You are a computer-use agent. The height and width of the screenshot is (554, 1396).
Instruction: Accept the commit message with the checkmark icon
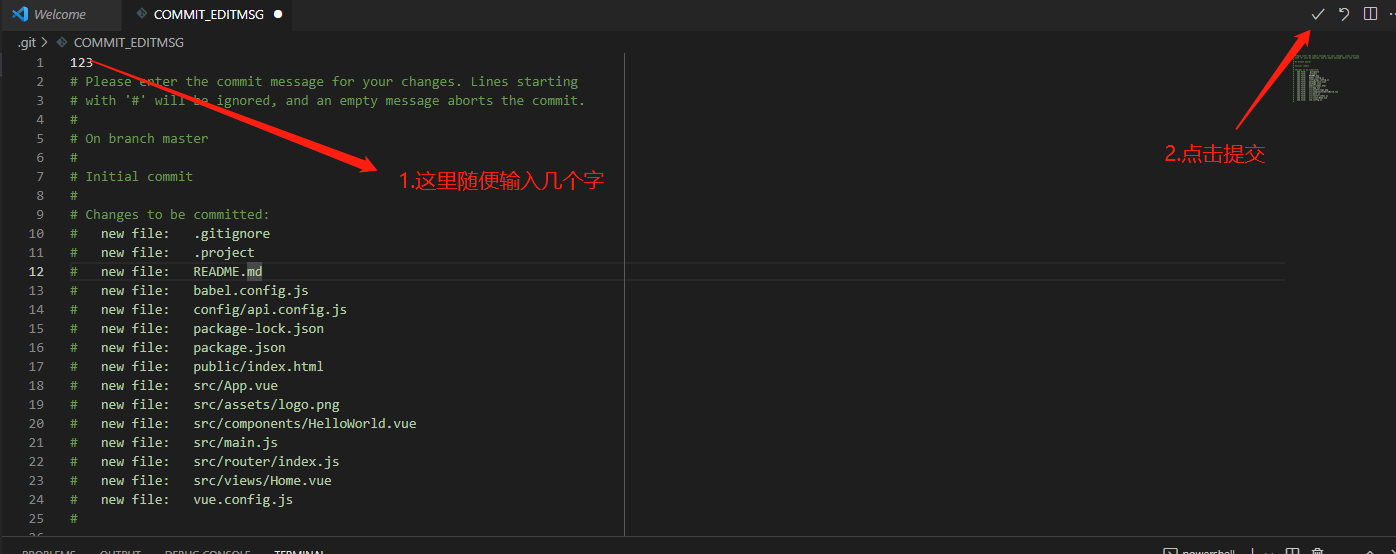coord(1318,14)
